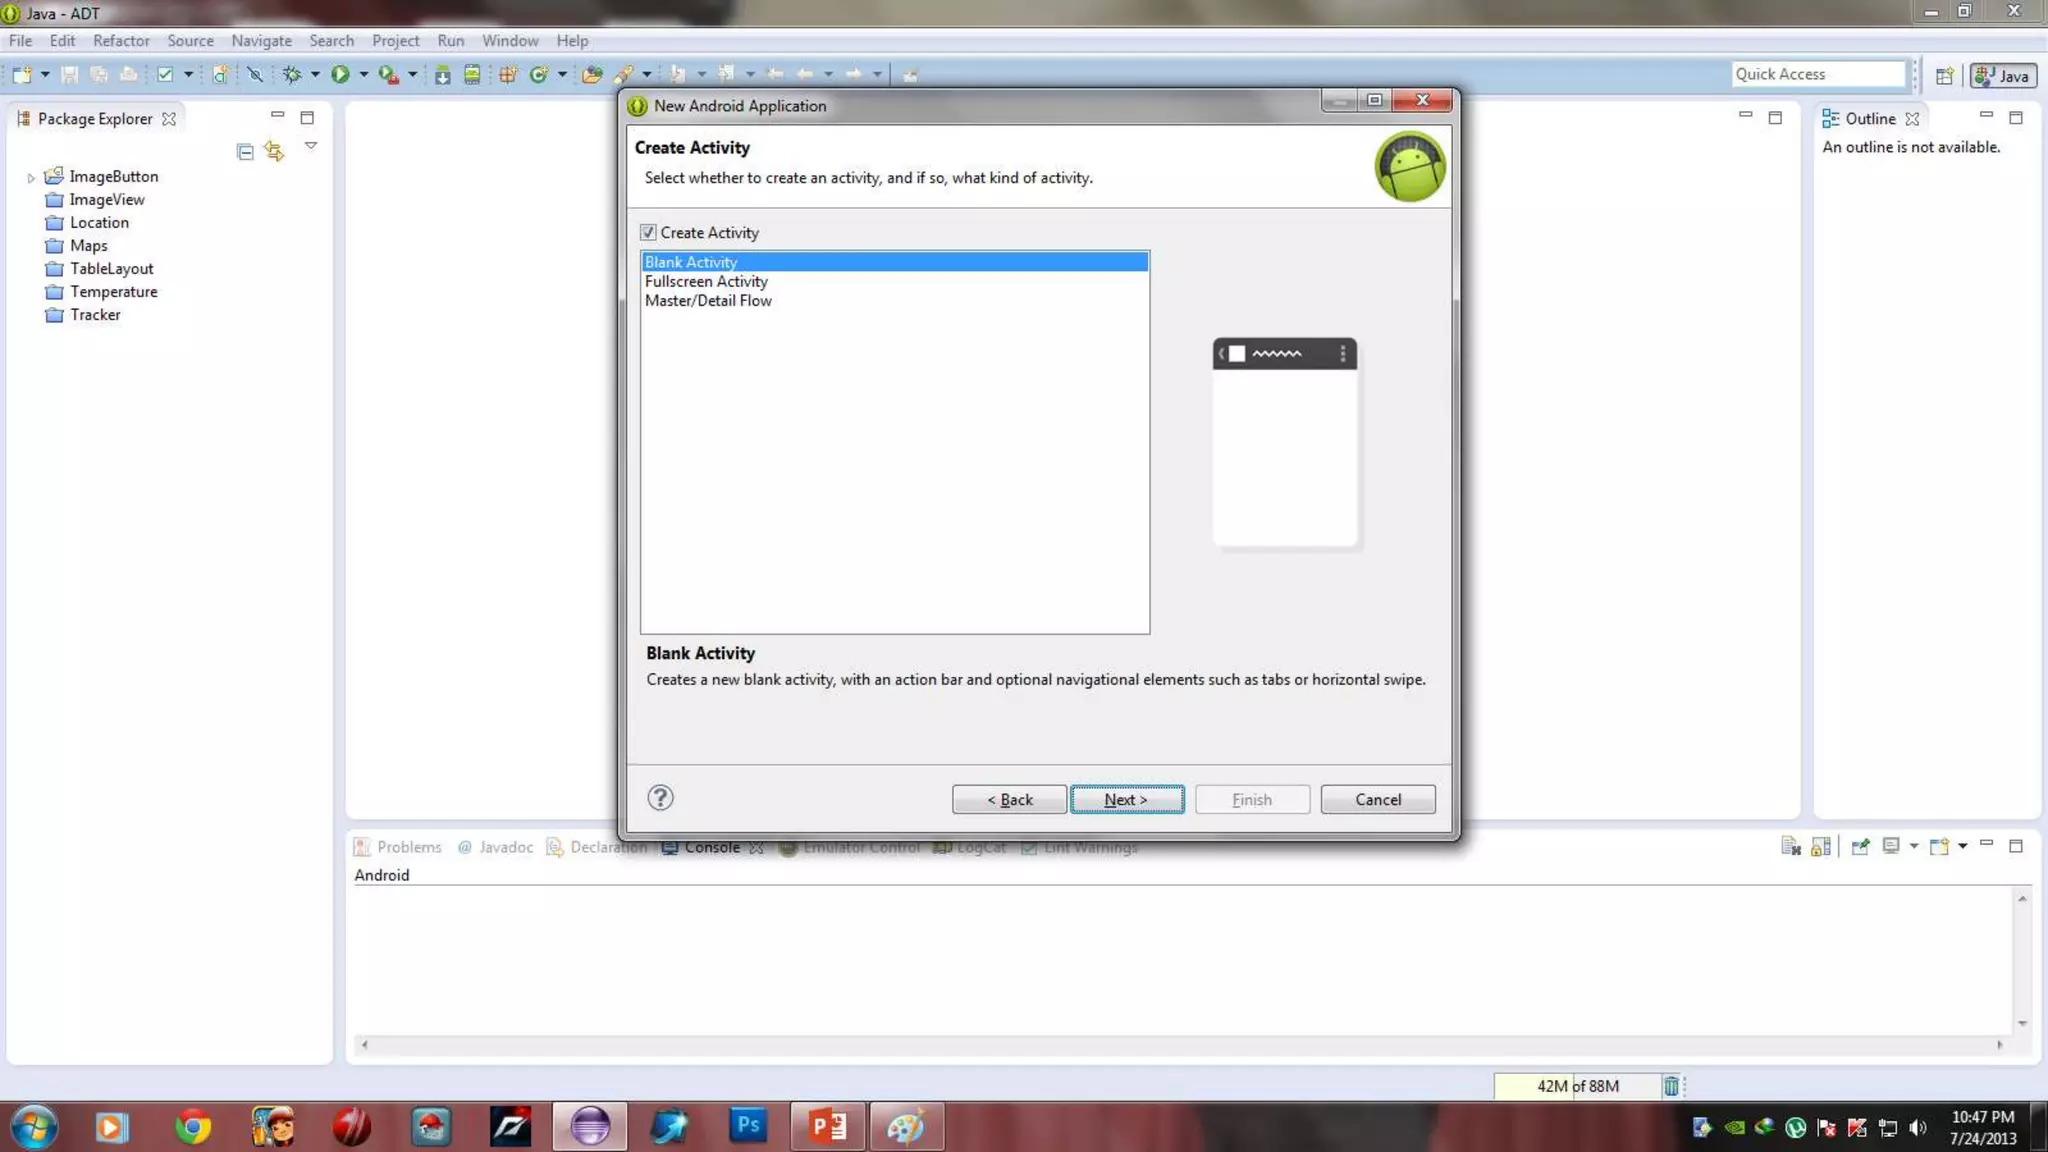
Task: Open the Refactor menu
Action: click(121, 41)
